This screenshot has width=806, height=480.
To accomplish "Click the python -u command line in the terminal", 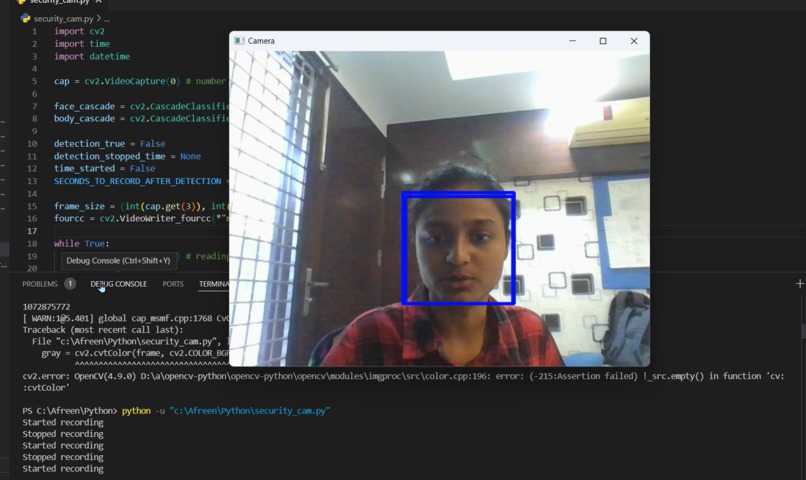I will coord(226,411).
